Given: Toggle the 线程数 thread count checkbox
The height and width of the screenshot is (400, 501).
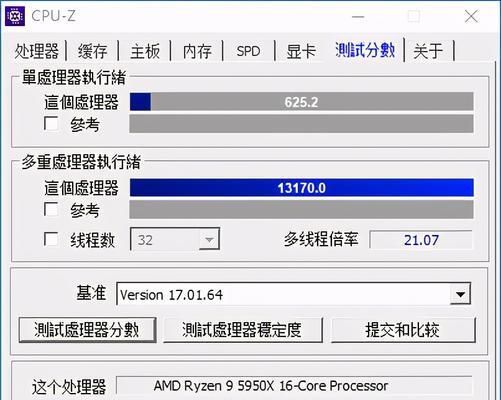Looking at the screenshot, I should pyautogui.click(x=51, y=239).
